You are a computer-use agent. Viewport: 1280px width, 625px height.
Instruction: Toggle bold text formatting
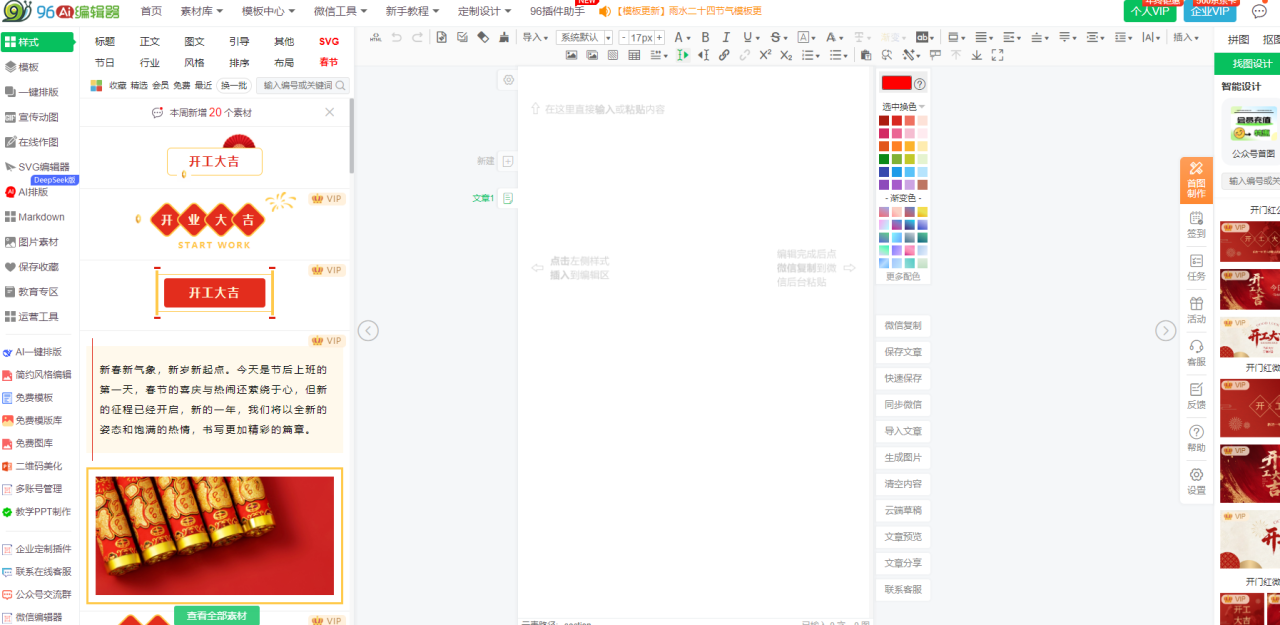pyautogui.click(x=705, y=37)
